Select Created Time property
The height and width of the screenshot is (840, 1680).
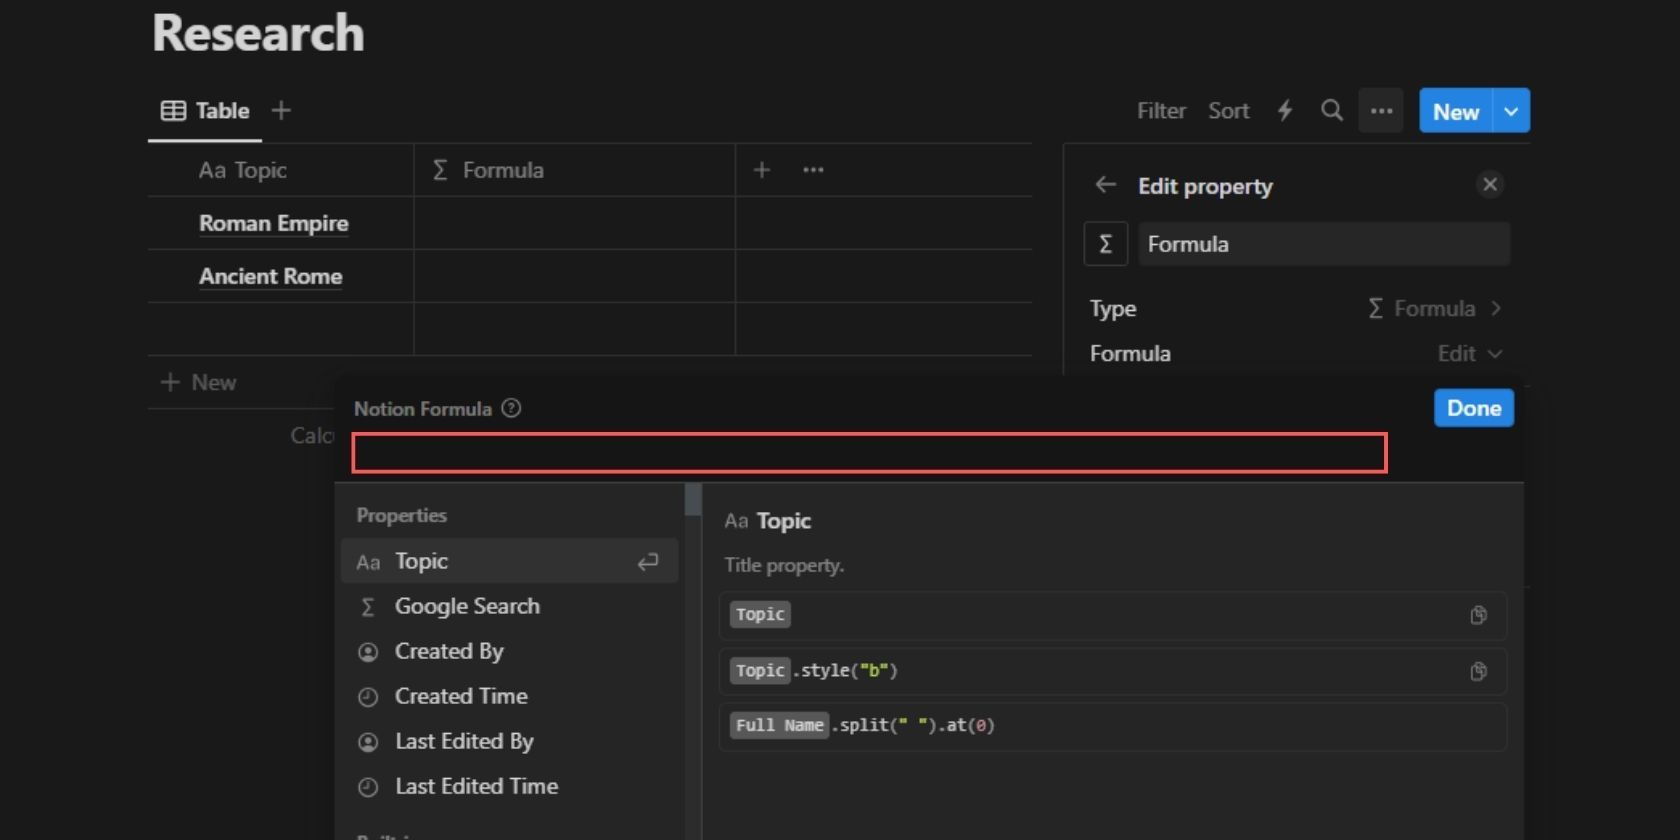[x=461, y=696]
